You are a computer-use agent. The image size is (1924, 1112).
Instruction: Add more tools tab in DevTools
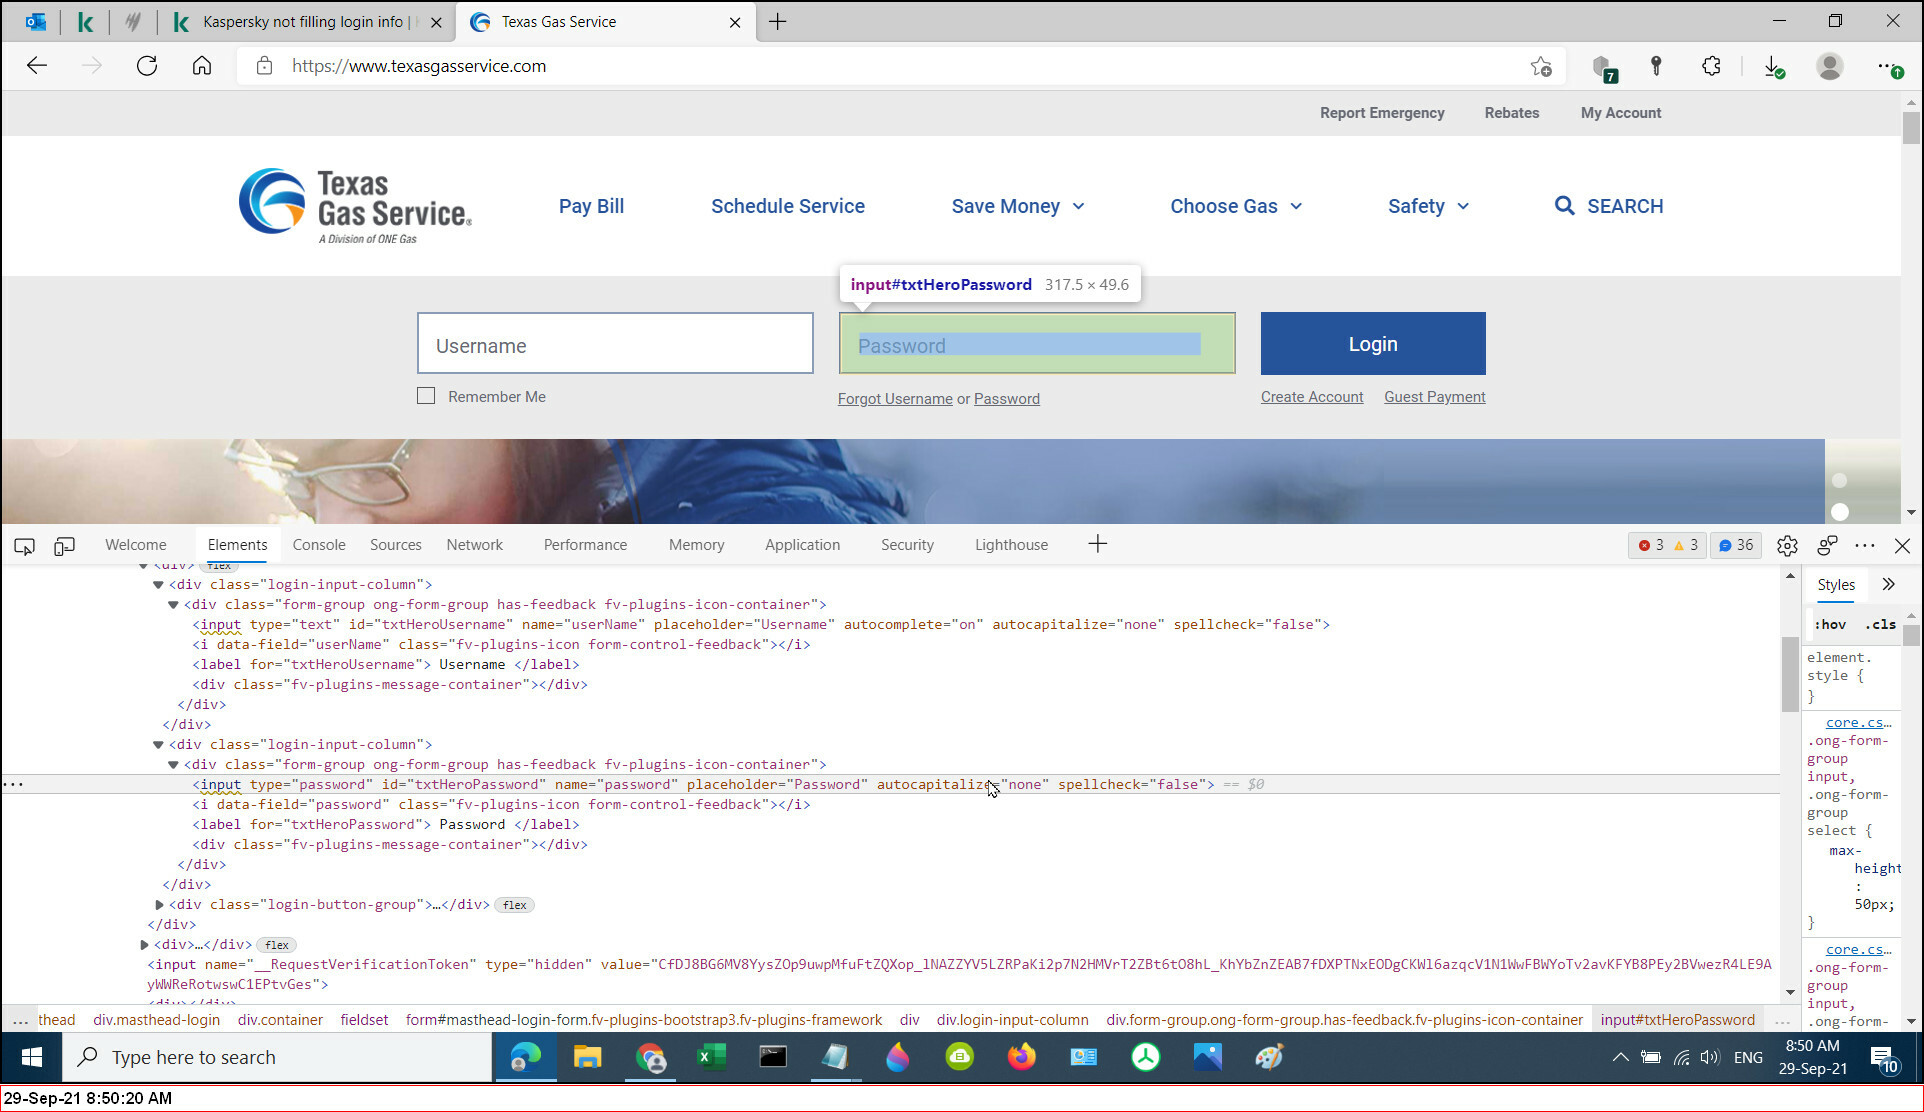(x=1097, y=544)
